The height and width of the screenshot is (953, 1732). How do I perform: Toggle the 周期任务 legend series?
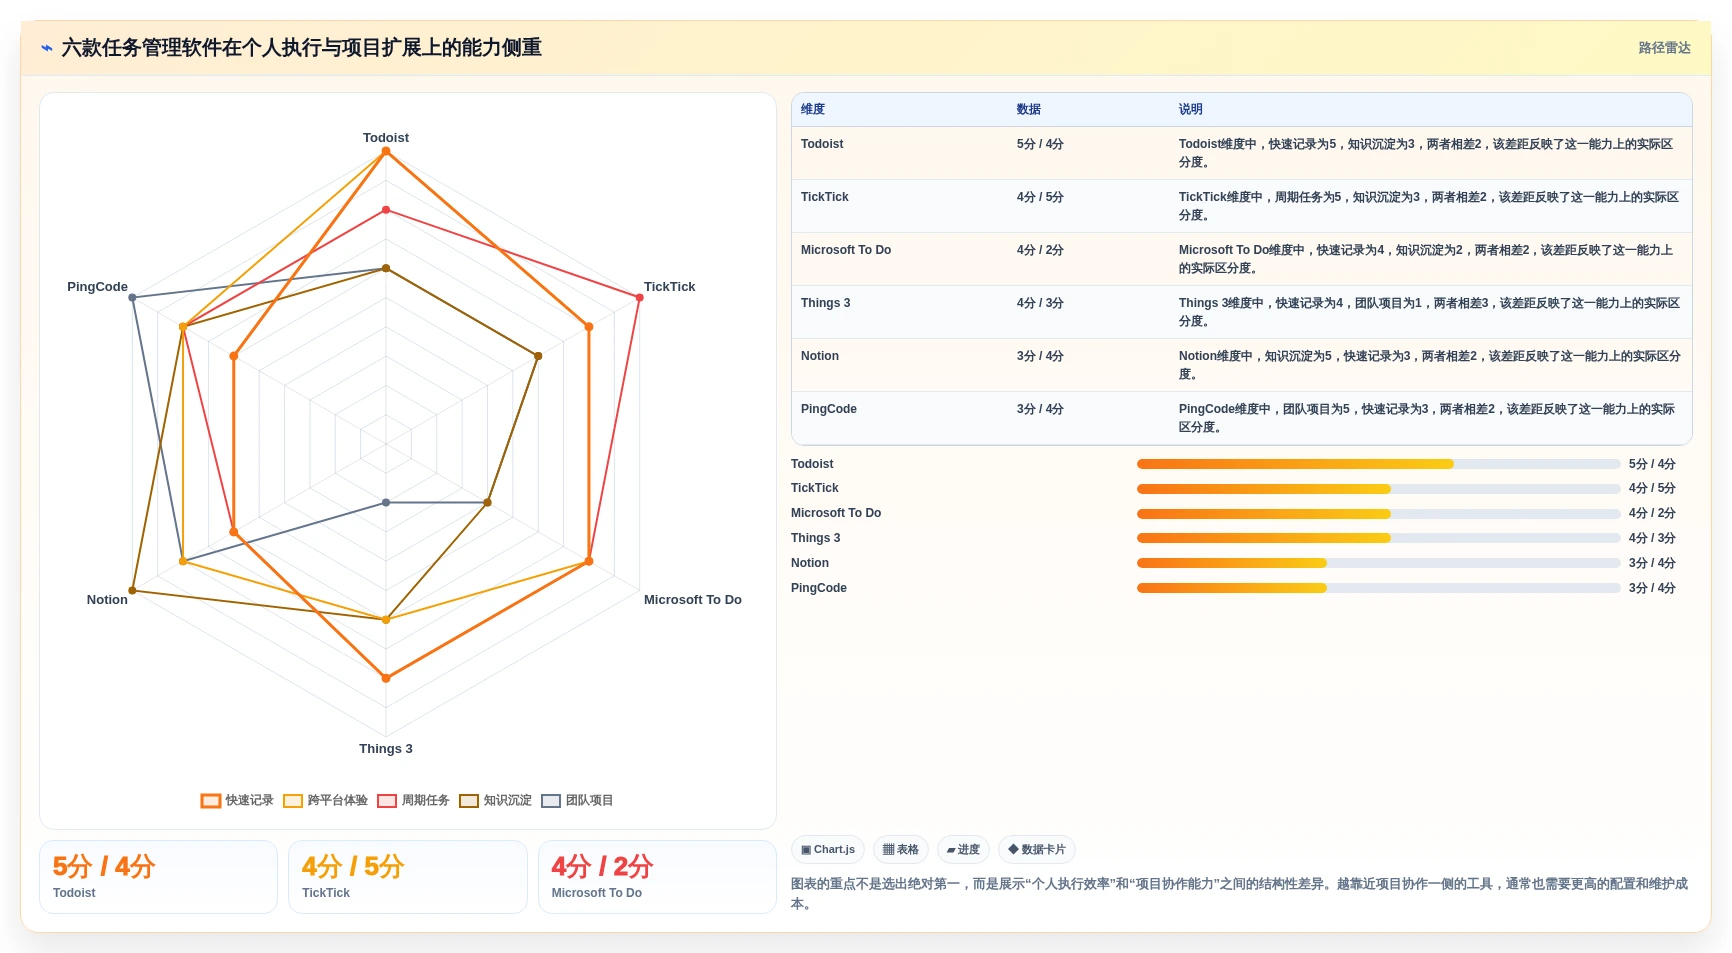pos(413,800)
